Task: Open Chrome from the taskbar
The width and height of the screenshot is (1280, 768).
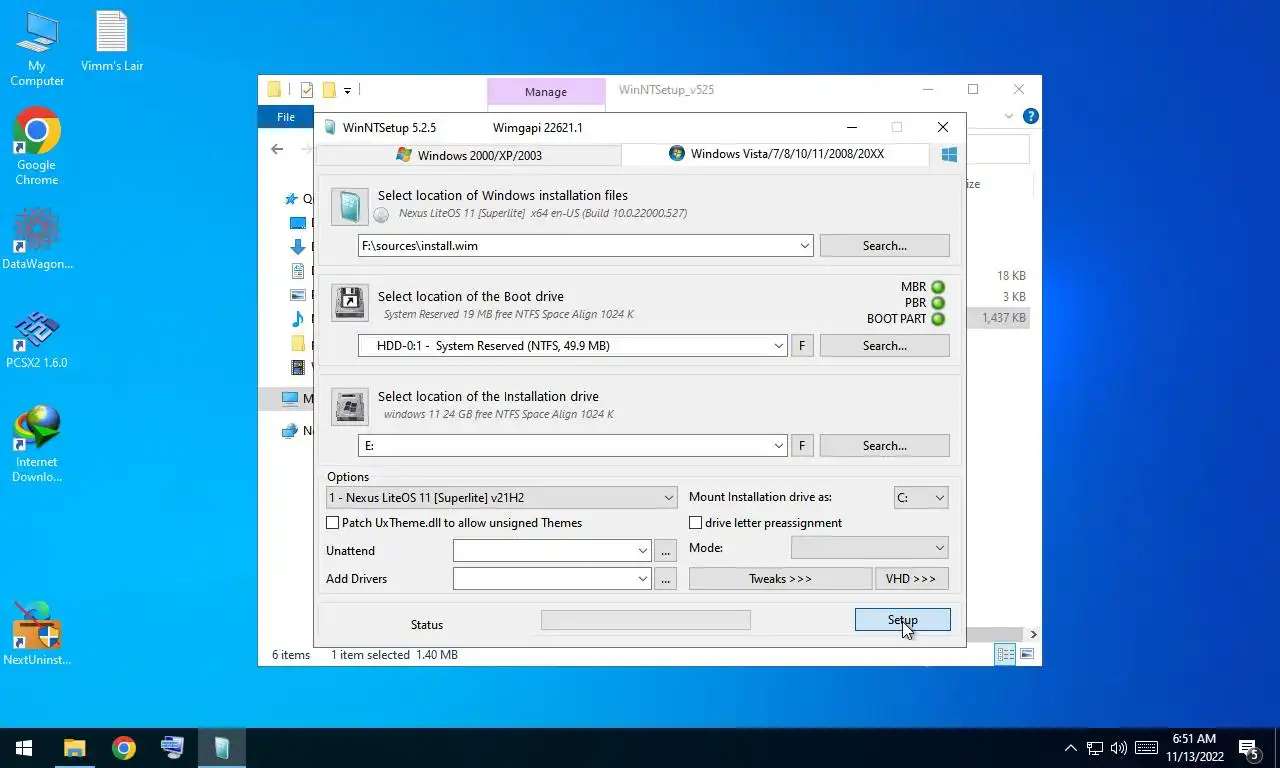Action: point(124,748)
